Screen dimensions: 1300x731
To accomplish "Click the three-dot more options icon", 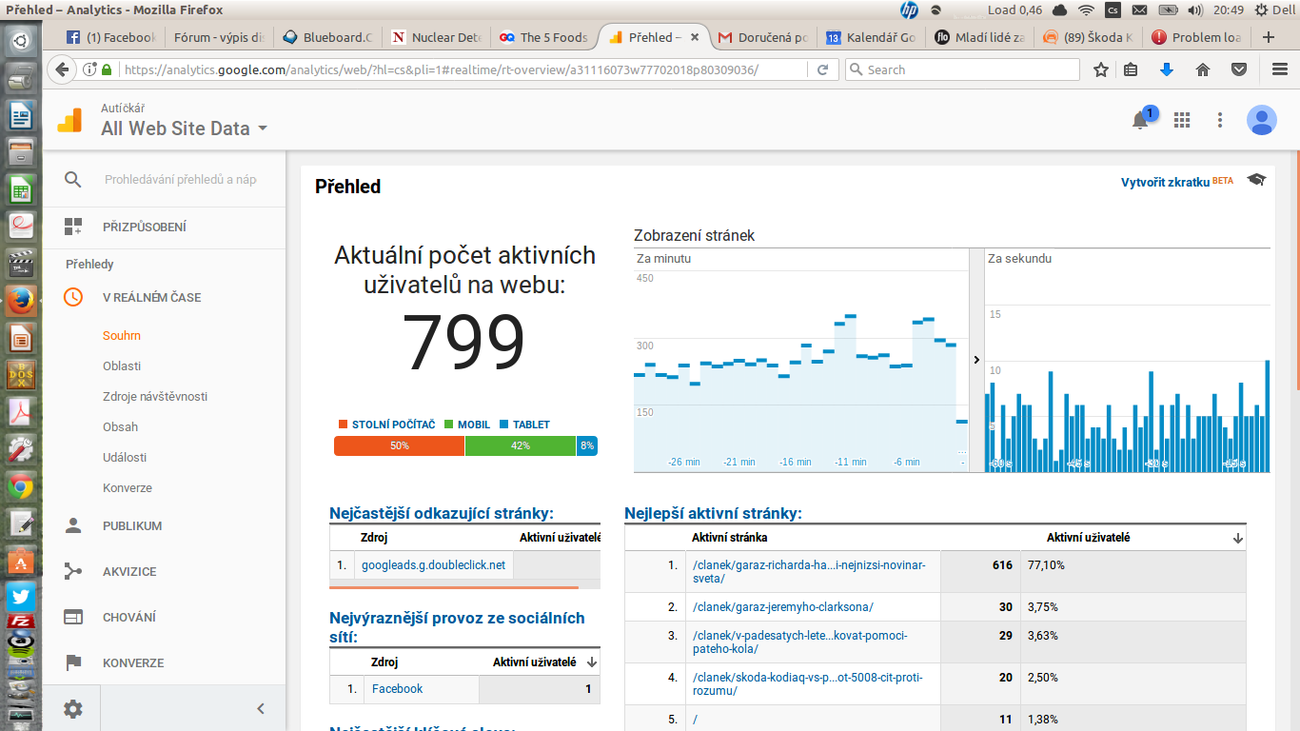I will click(1220, 120).
